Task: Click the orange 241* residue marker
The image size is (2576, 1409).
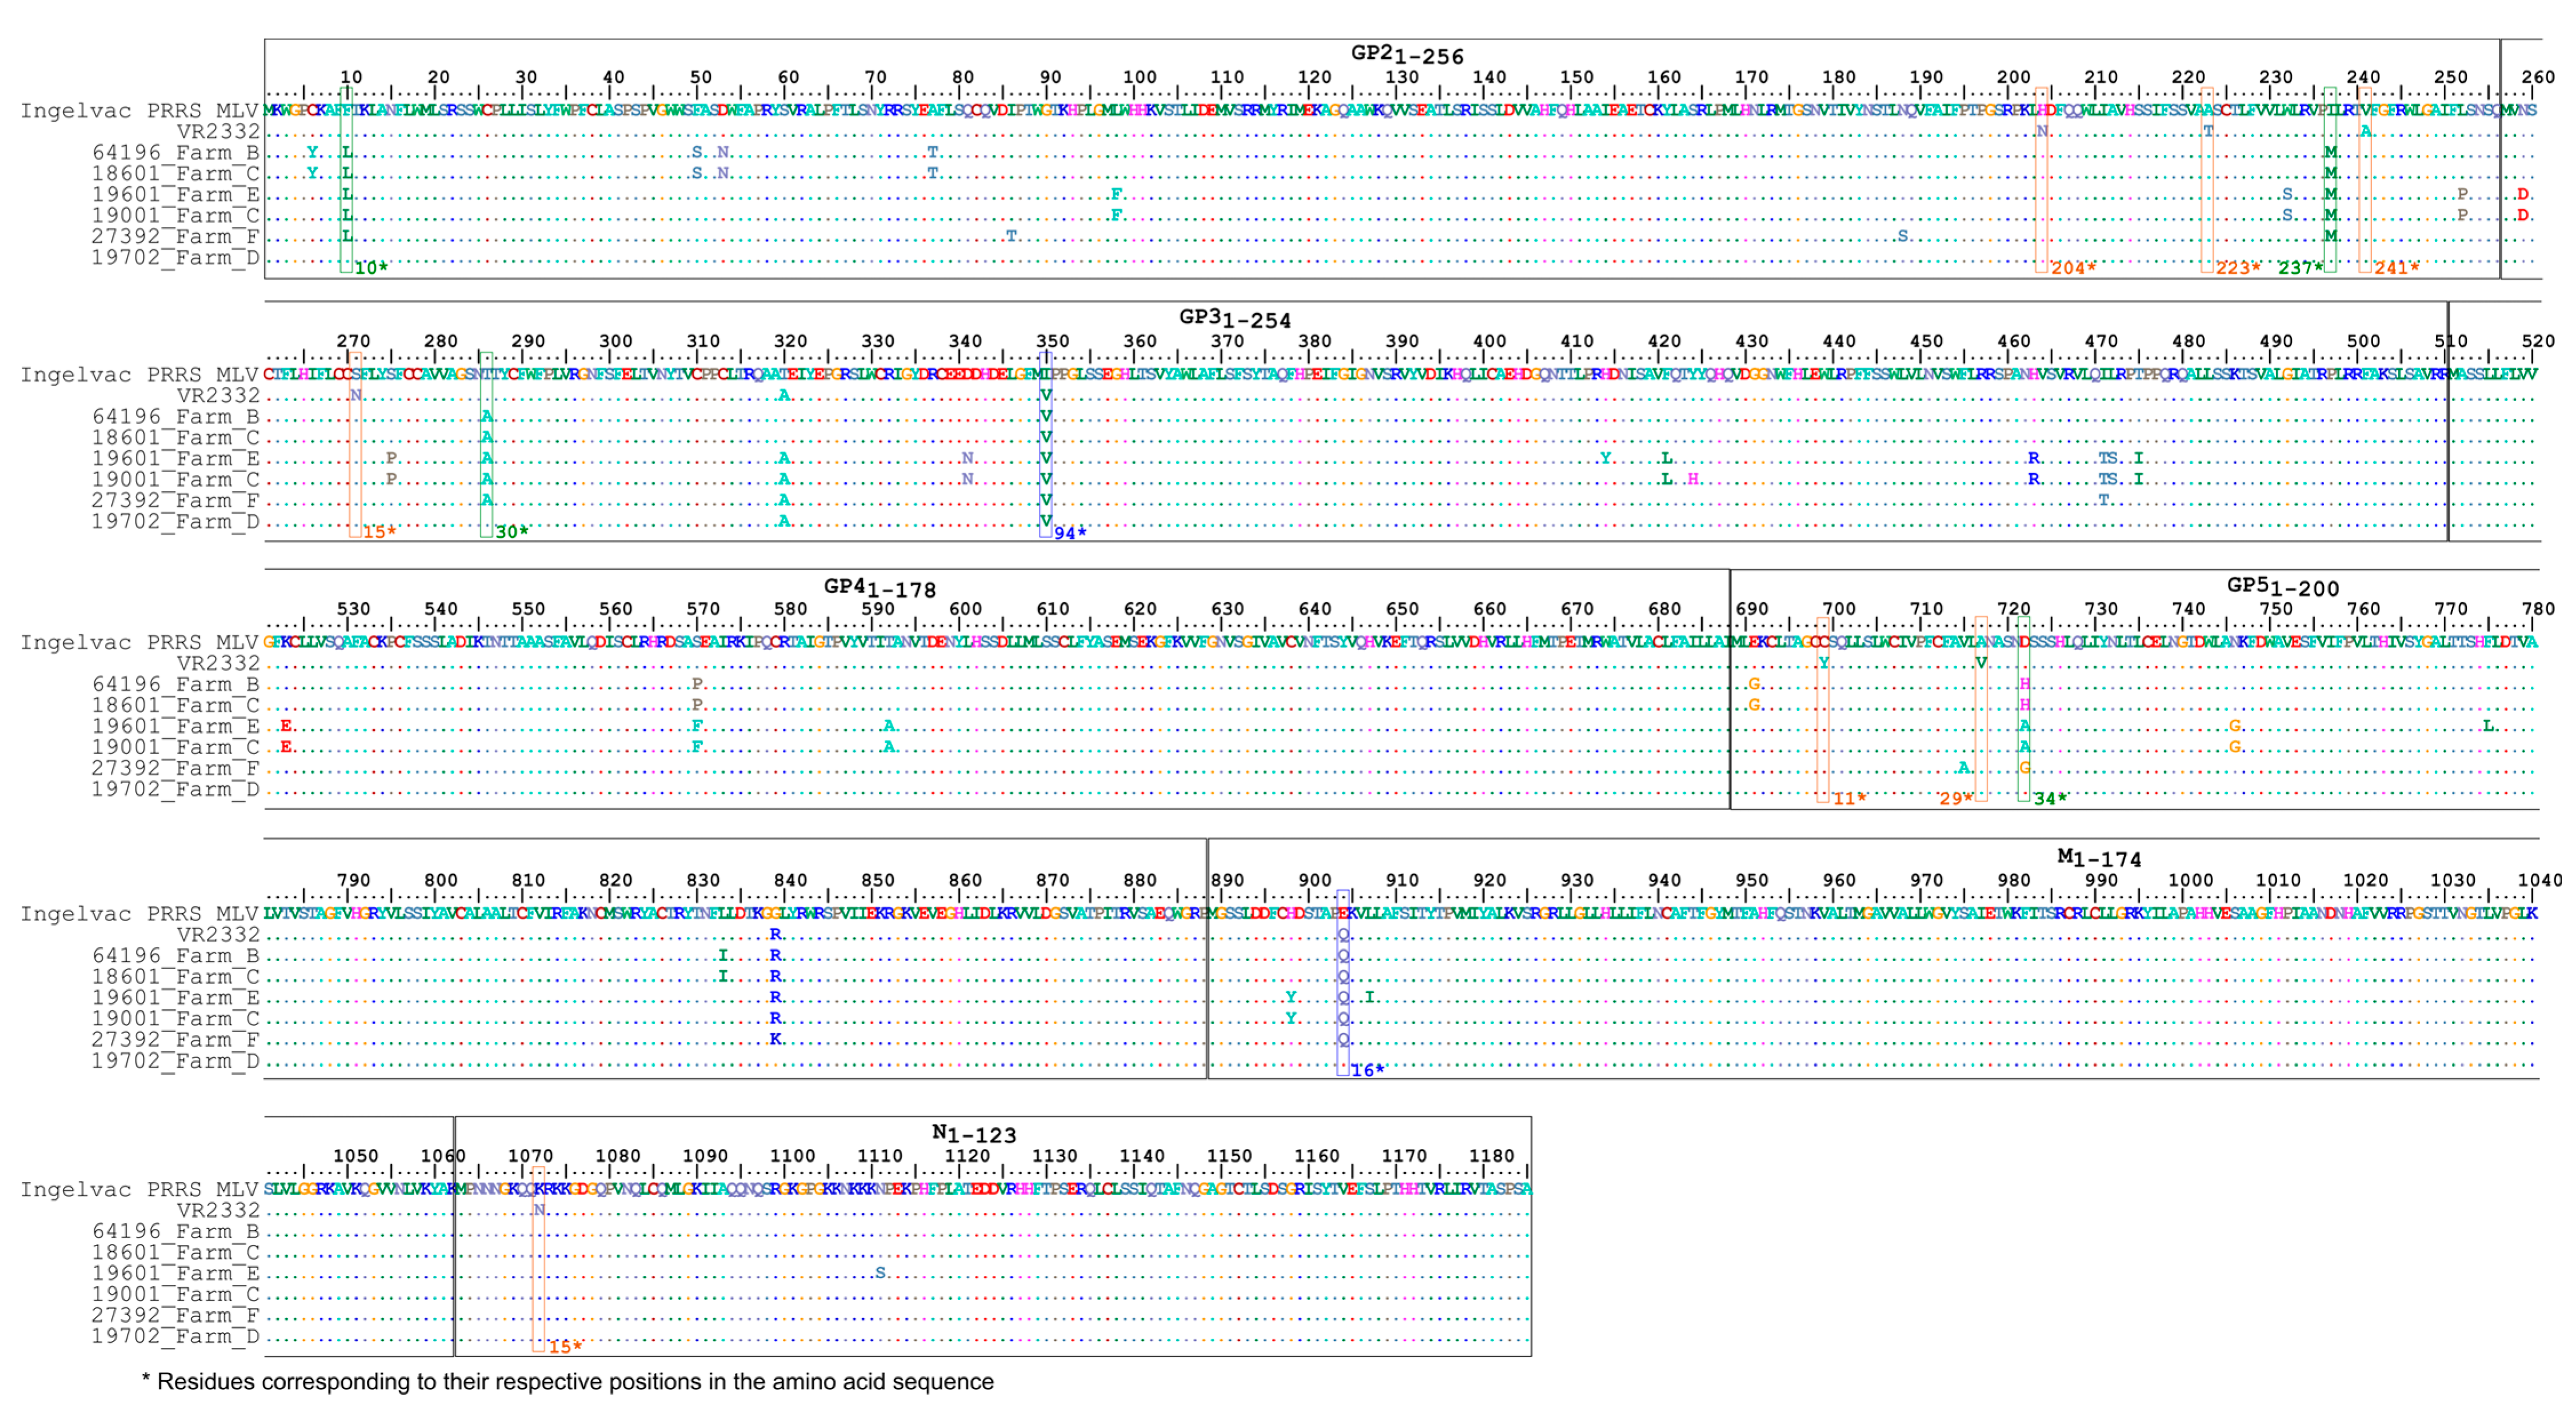Action: [x=2396, y=268]
